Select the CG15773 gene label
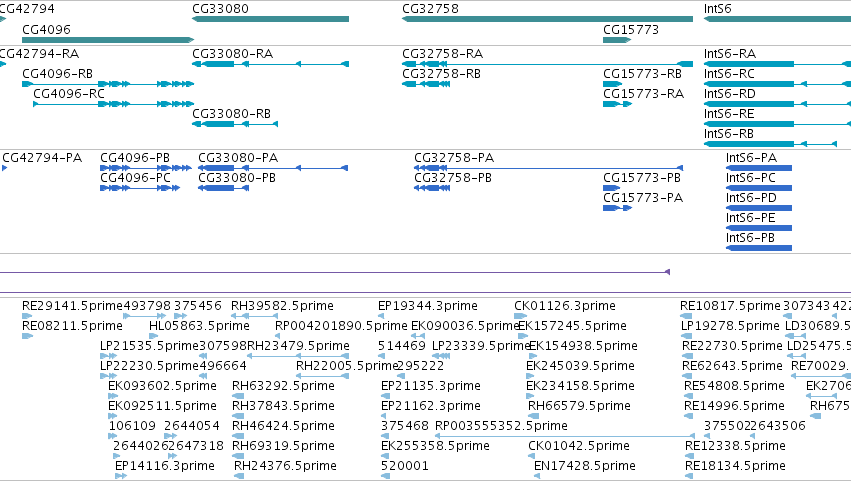Image resolution: width=851 pixels, height=481 pixels. [631, 29]
